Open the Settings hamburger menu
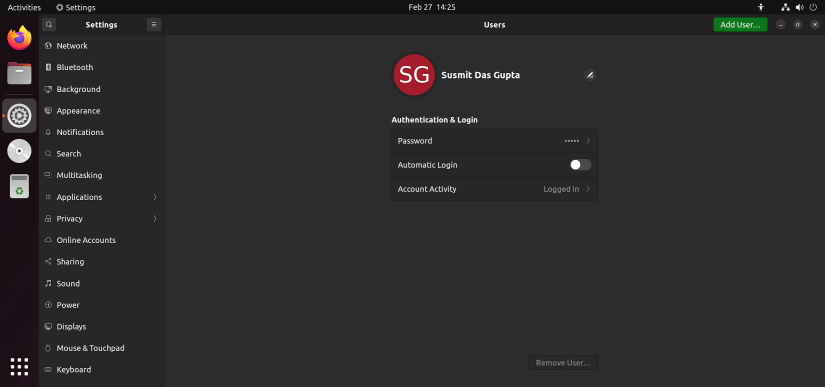825x387 pixels. point(154,25)
